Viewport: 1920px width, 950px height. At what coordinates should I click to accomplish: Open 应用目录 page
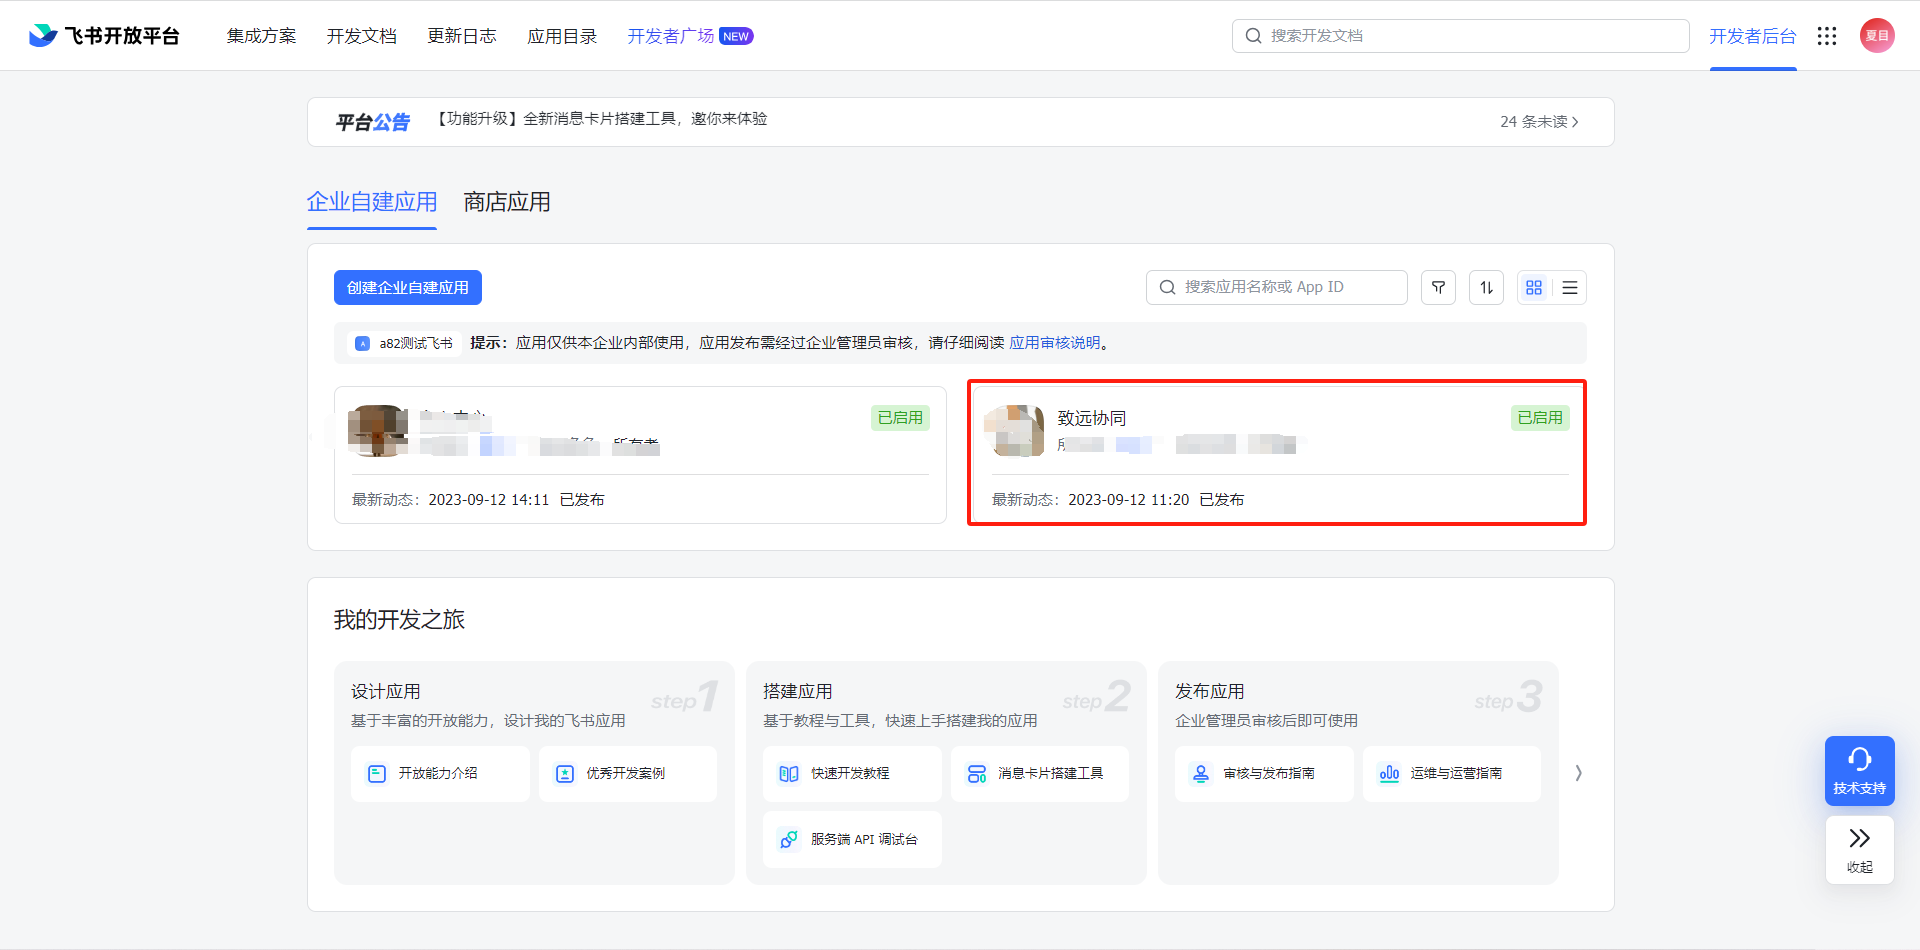click(561, 36)
